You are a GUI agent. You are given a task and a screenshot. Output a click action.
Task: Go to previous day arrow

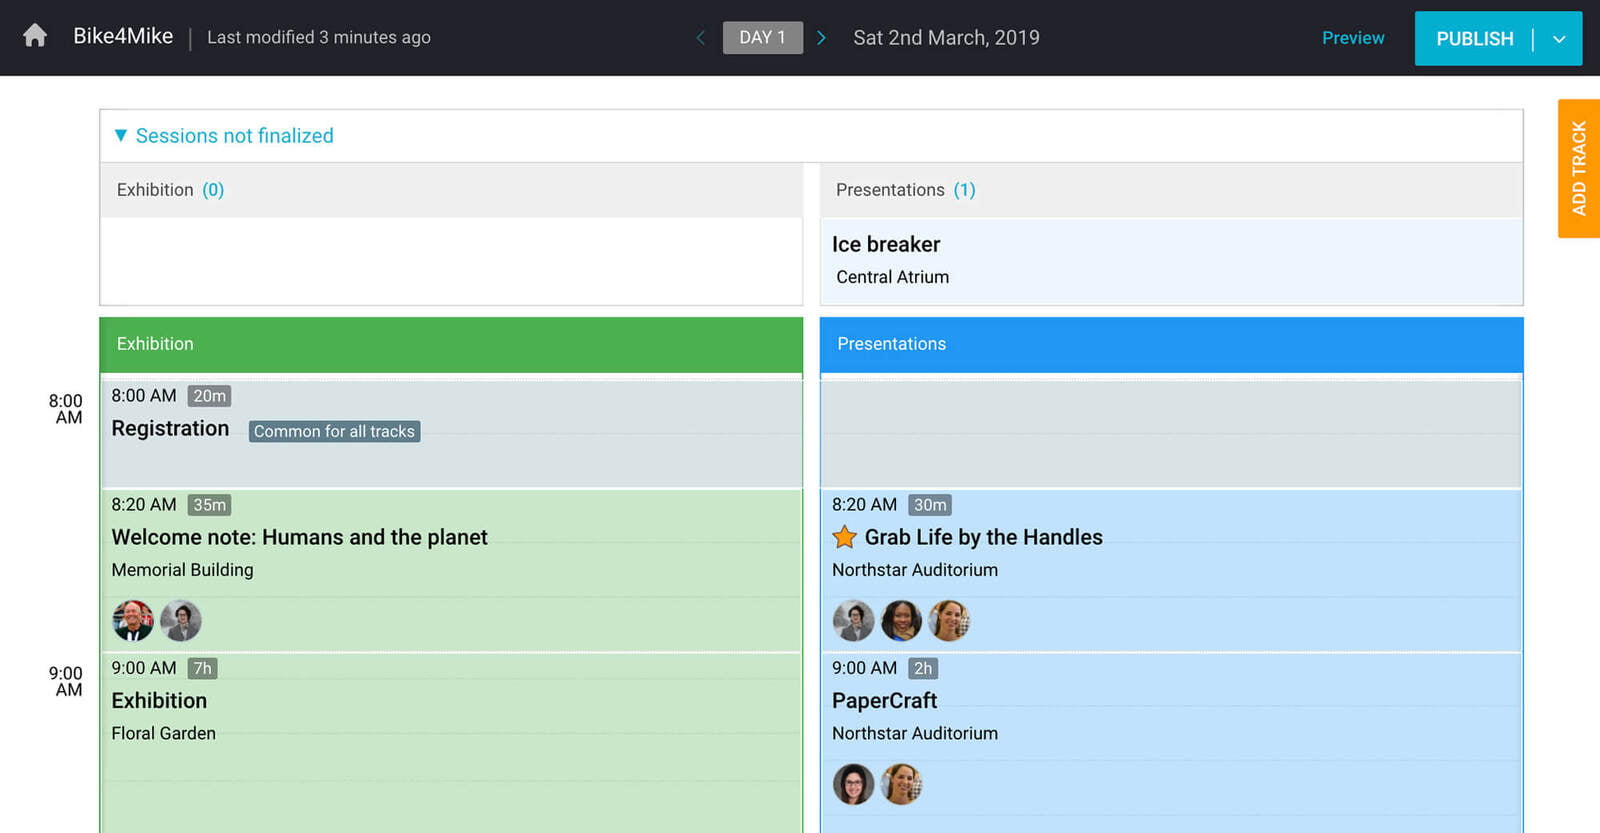[x=701, y=38]
